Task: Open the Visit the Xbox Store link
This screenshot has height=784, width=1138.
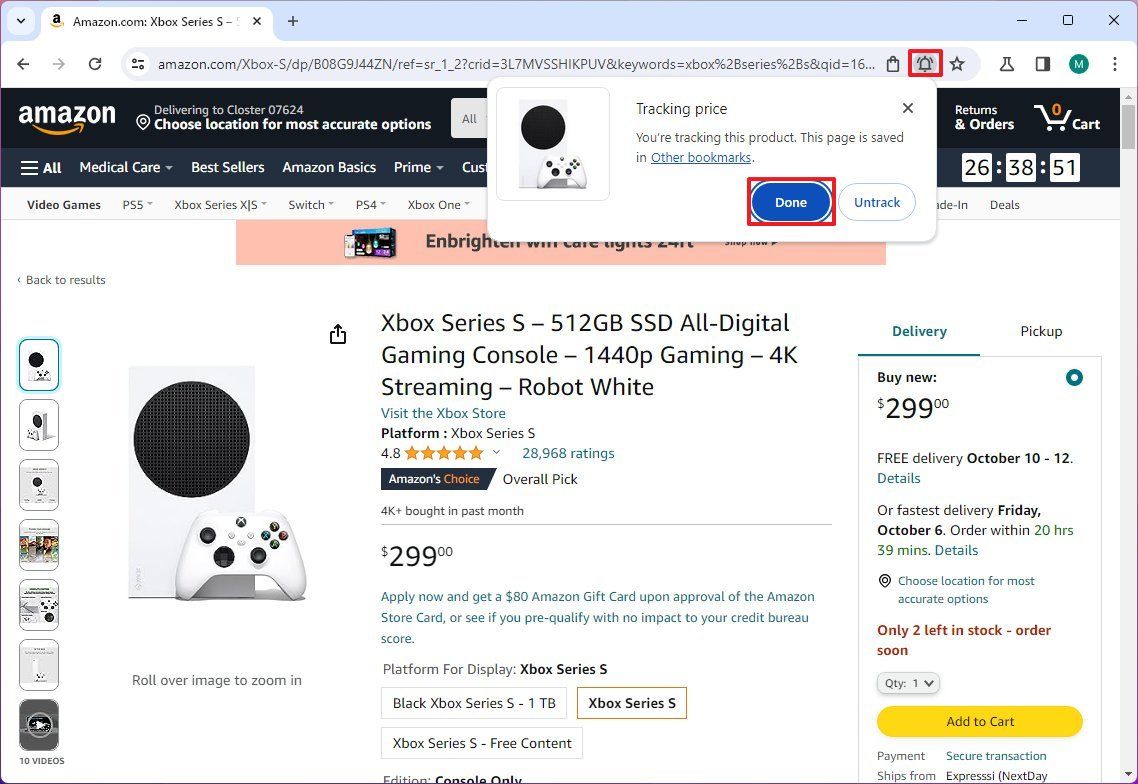Action: [x=443, y=413]
